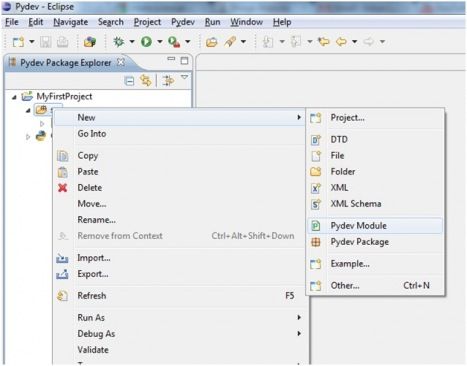The image size is (467, 366).
Task: Open the Navigate menu
Action: click(71, 22)
